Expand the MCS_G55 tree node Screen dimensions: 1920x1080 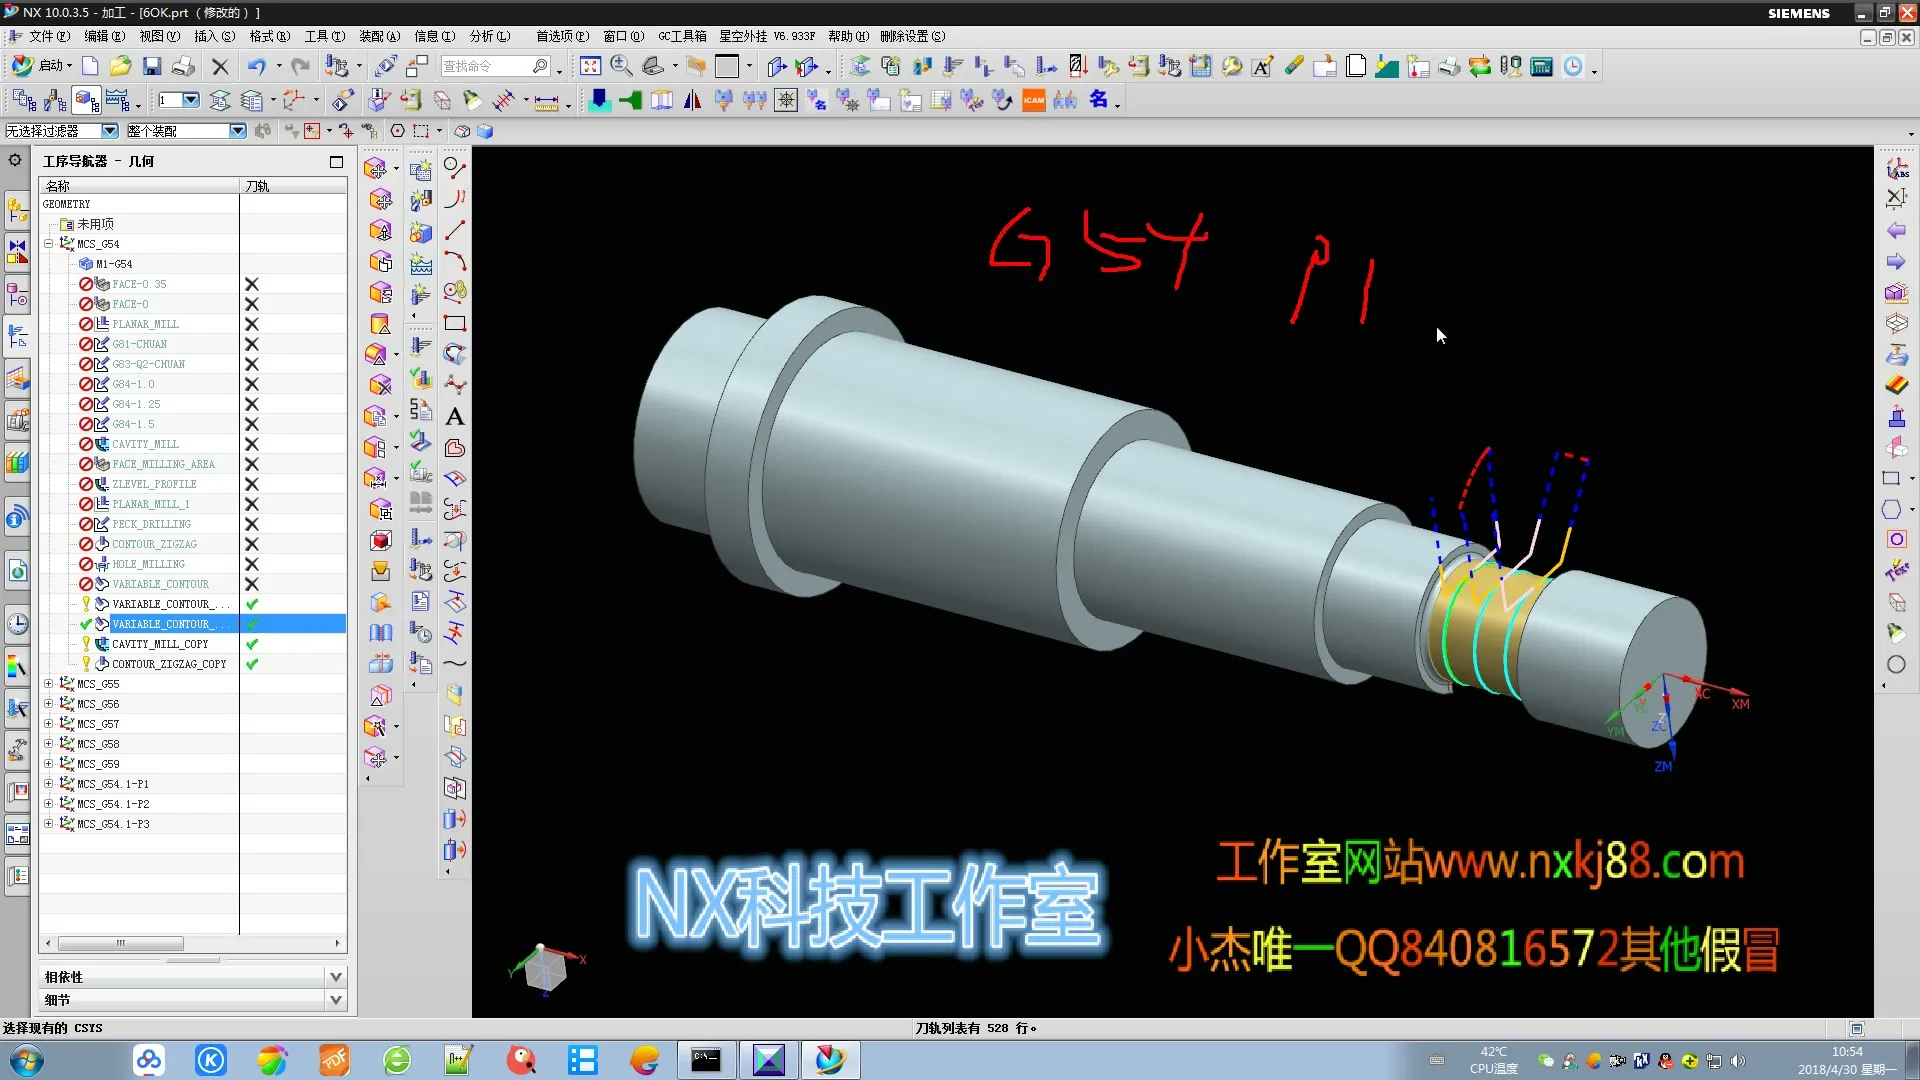point(48,684)
